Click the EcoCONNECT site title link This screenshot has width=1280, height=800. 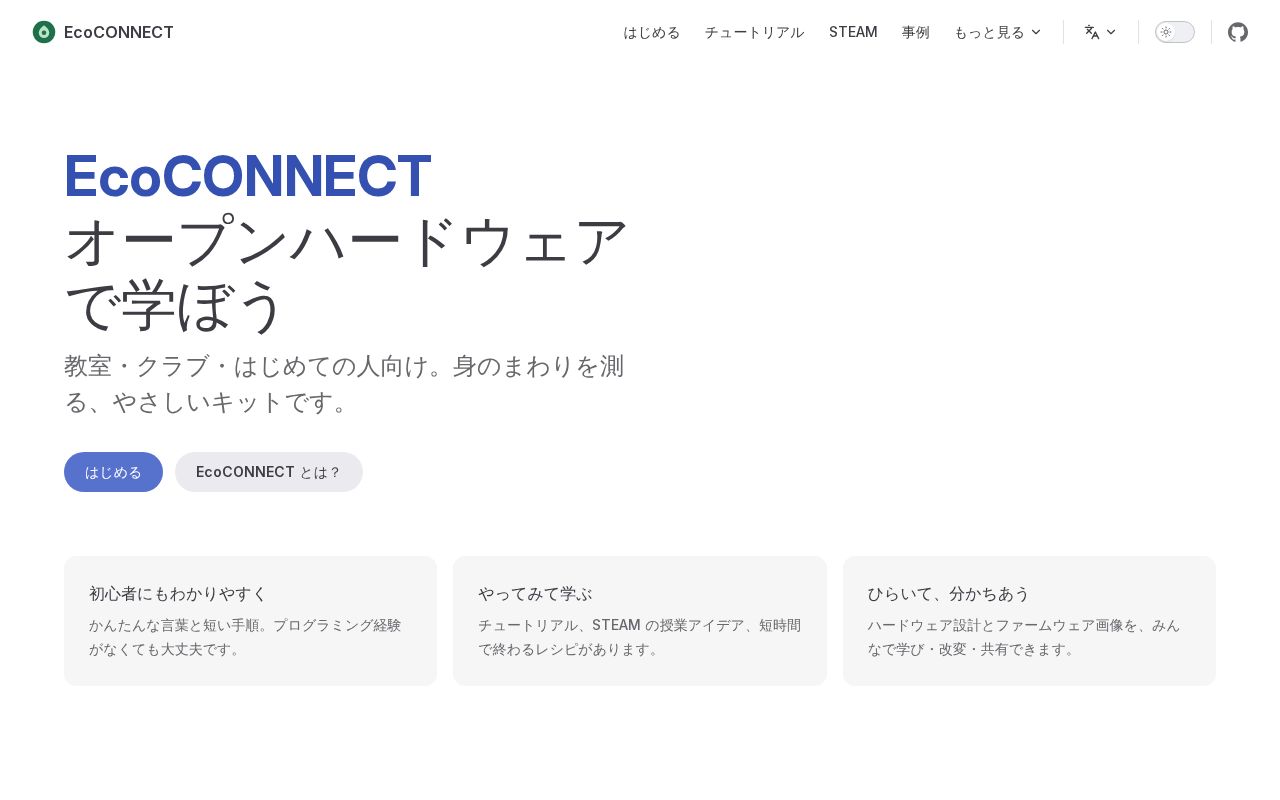pyautogui.click(x=119, y=32)
